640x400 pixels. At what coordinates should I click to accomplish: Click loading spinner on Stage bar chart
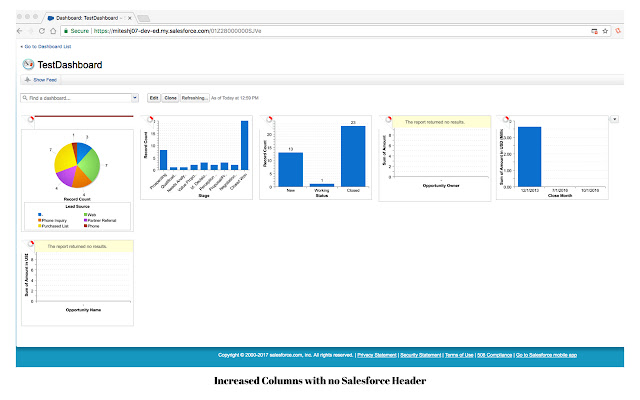150,119
